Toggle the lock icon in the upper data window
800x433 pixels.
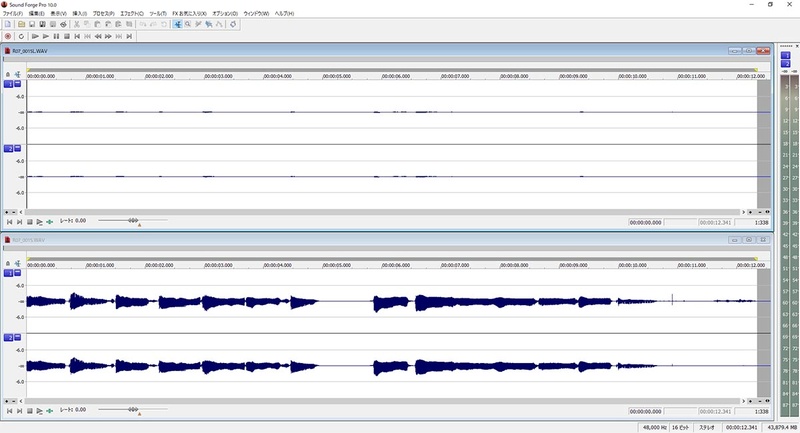pyautogui.click(x=8, y=74)
